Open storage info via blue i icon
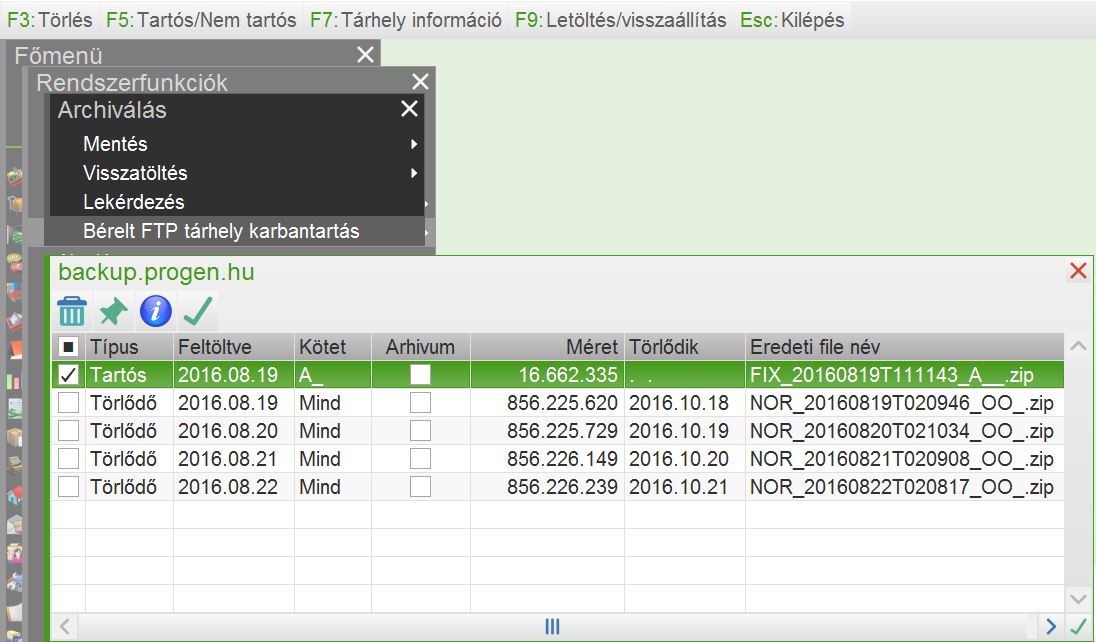Screen dimensions: 1096x642 pos(156,311)
